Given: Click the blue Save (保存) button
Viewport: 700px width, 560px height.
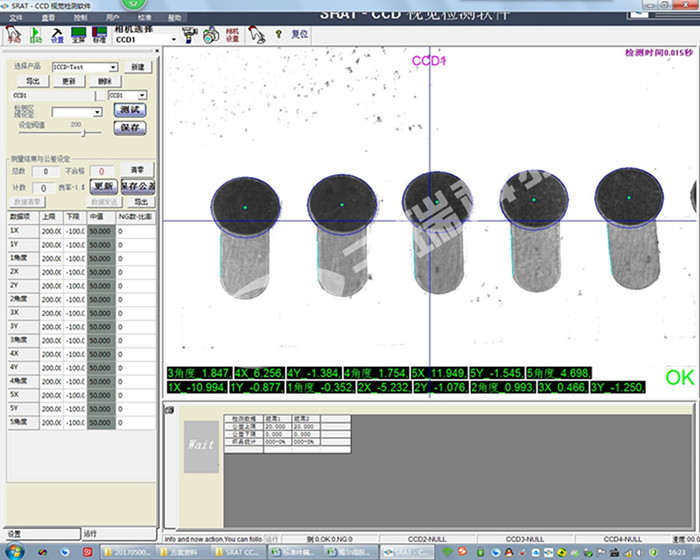Looking at the screenshot, I should [130, 128].
